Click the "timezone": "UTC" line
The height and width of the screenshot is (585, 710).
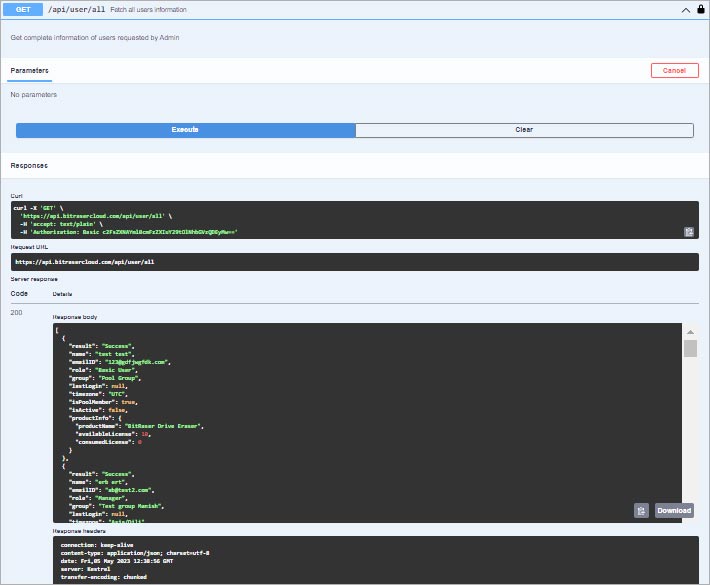[98, 394]
